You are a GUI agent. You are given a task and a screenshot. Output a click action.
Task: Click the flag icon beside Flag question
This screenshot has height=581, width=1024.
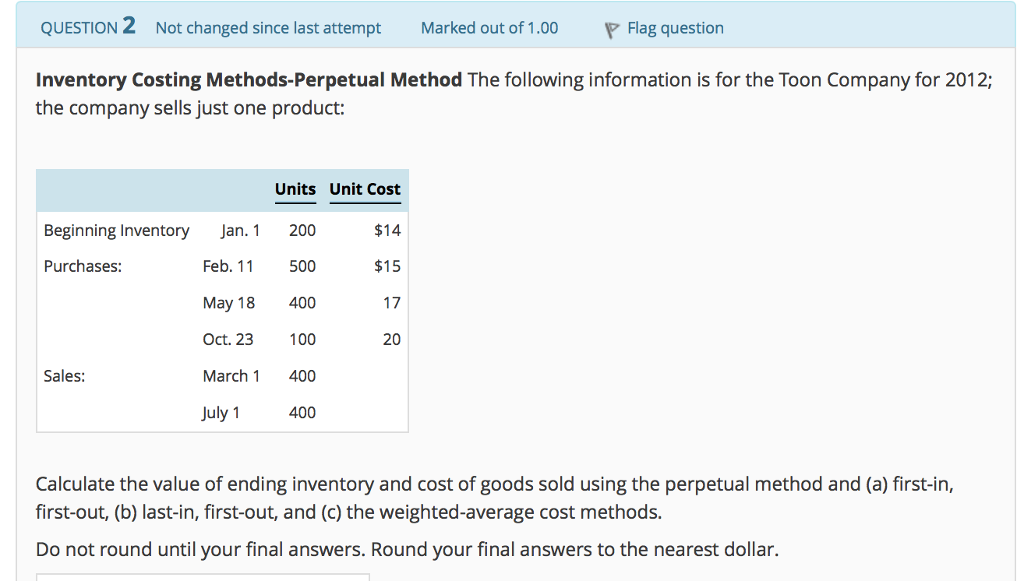click(x=610, y=28)
